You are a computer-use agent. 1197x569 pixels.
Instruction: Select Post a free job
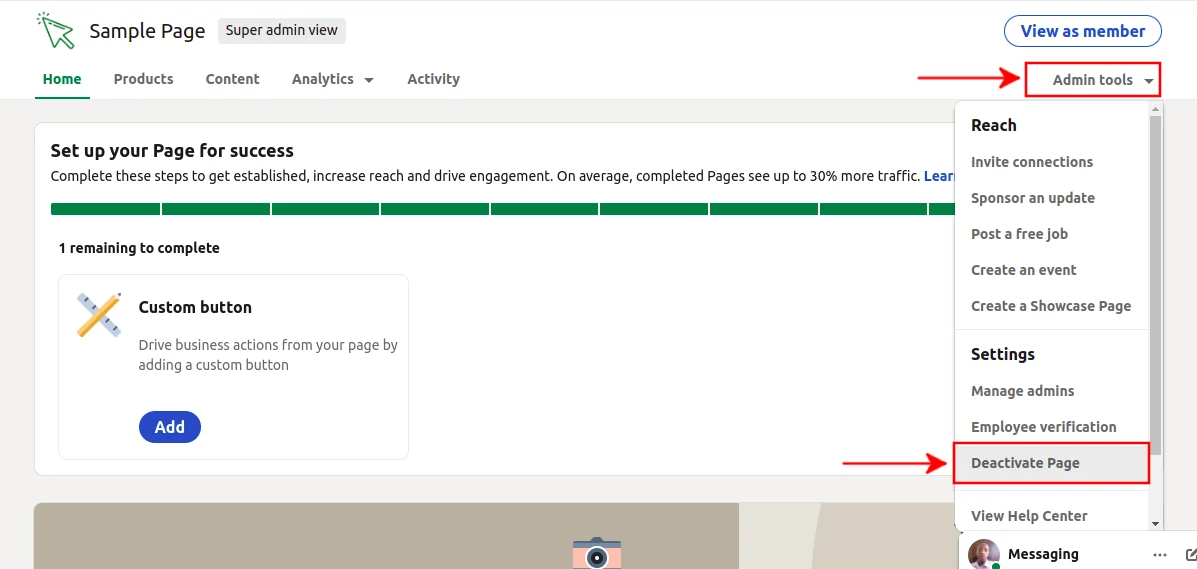[1019, 234]
